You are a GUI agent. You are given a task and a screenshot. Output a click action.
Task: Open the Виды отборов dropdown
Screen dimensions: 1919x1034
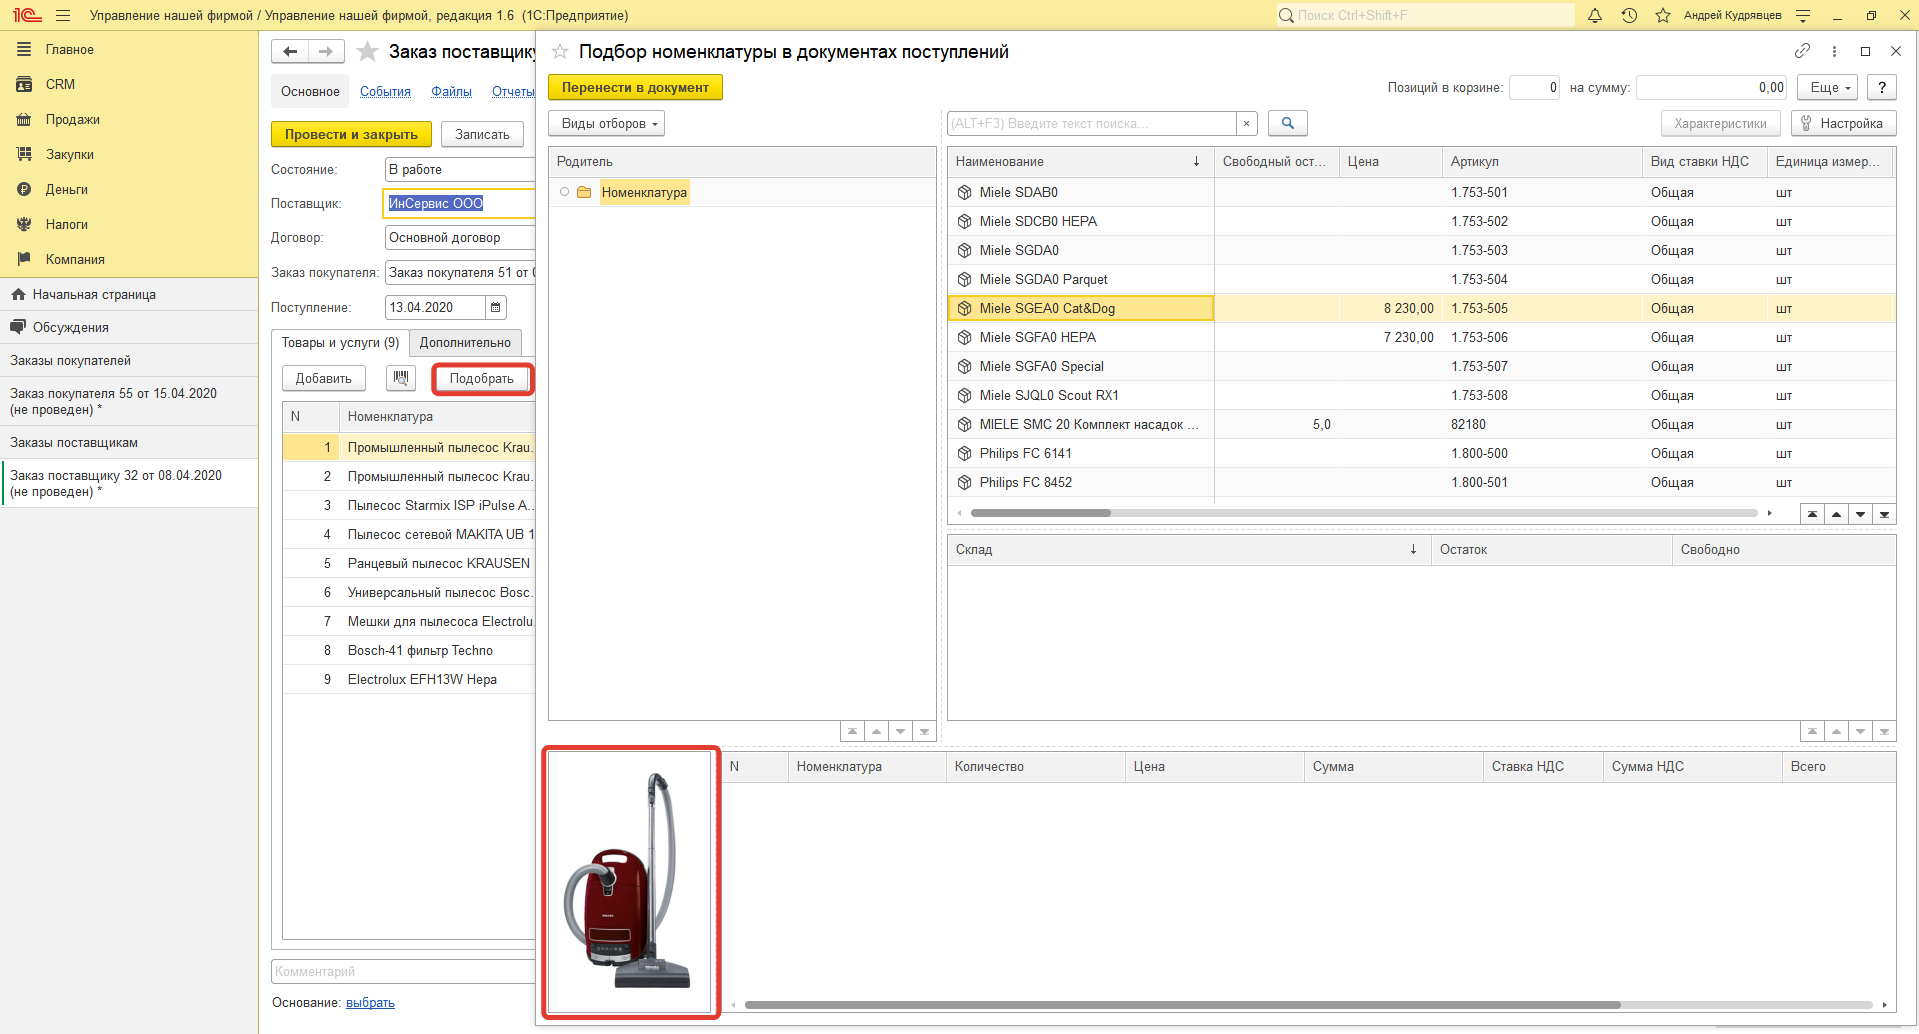tap(606, 123)
